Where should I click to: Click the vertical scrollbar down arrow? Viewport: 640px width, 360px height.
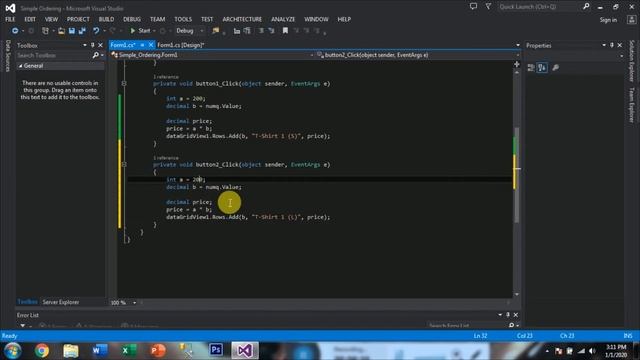pos(517,294)
